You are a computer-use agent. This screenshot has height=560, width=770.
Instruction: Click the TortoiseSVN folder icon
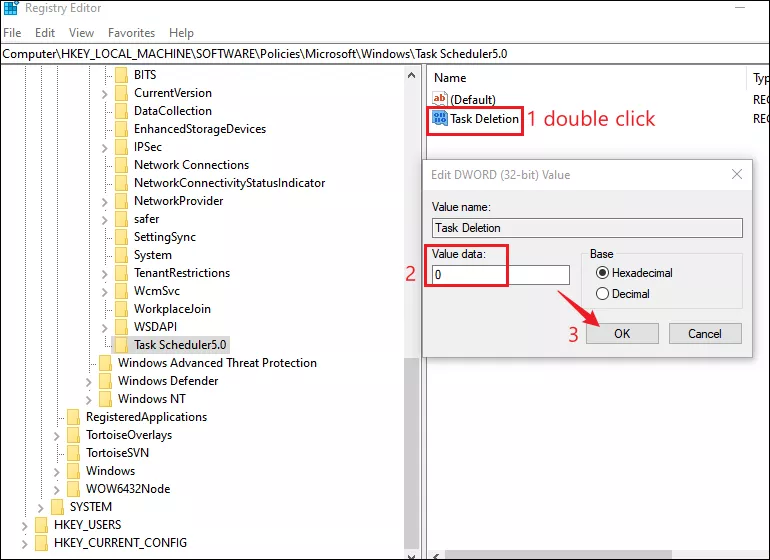tap(73, 453)
